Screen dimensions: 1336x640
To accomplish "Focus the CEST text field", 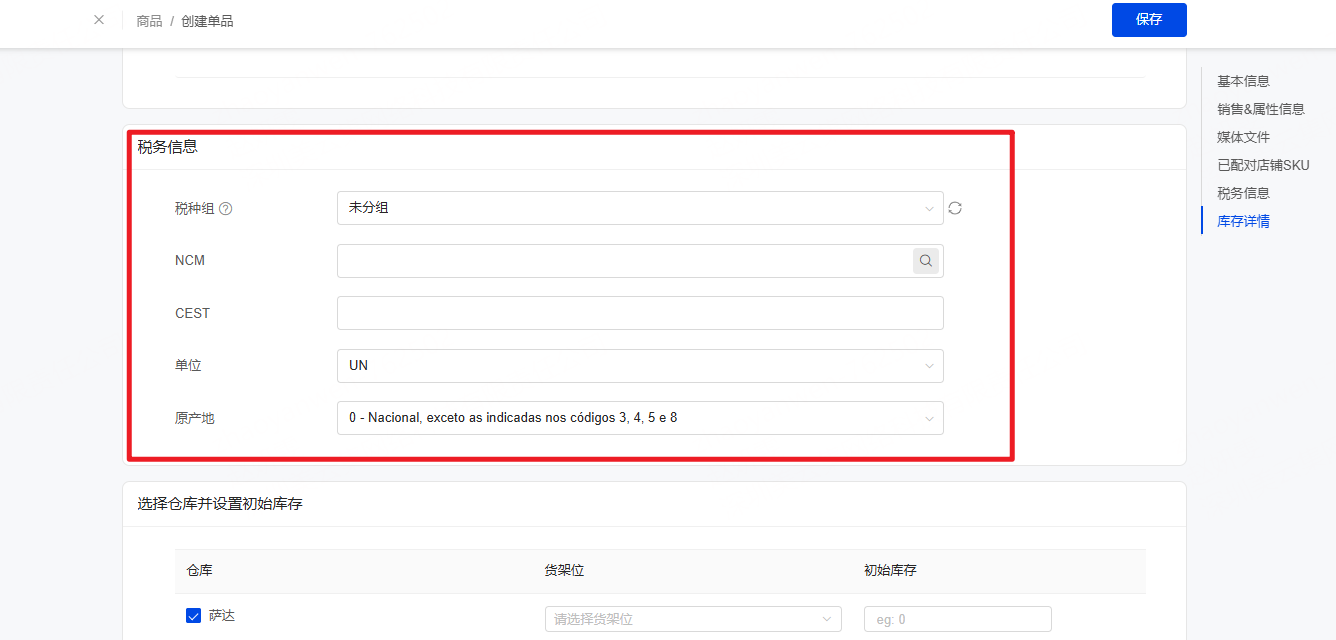I will click(x=639, y=313).
